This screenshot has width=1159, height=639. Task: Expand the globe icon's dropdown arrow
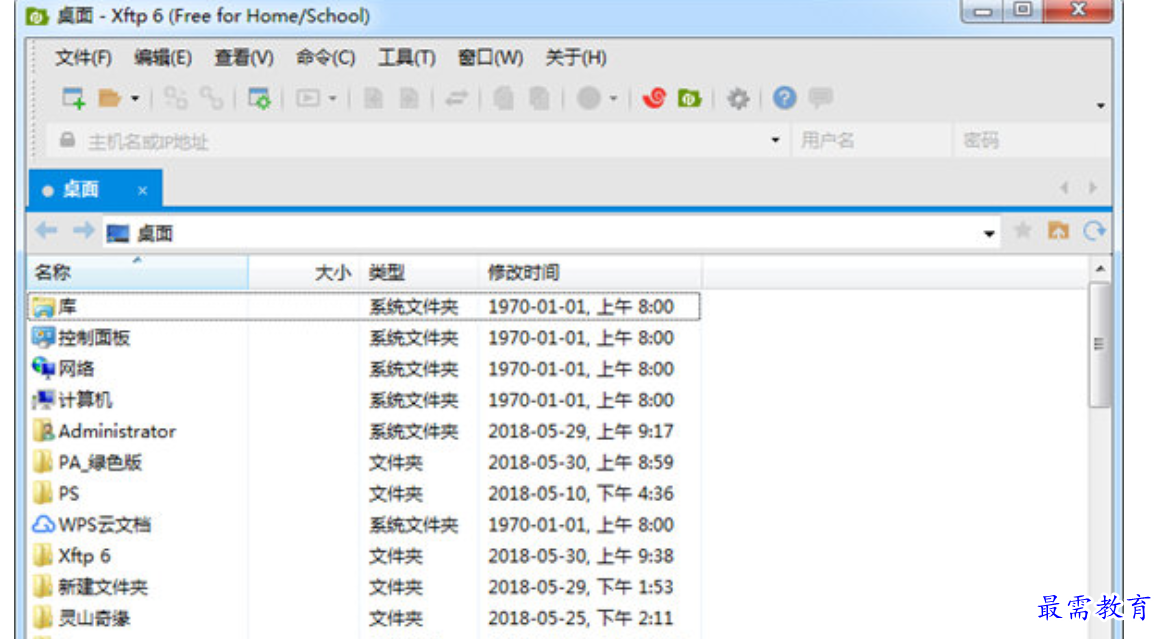tap(614, 98)
